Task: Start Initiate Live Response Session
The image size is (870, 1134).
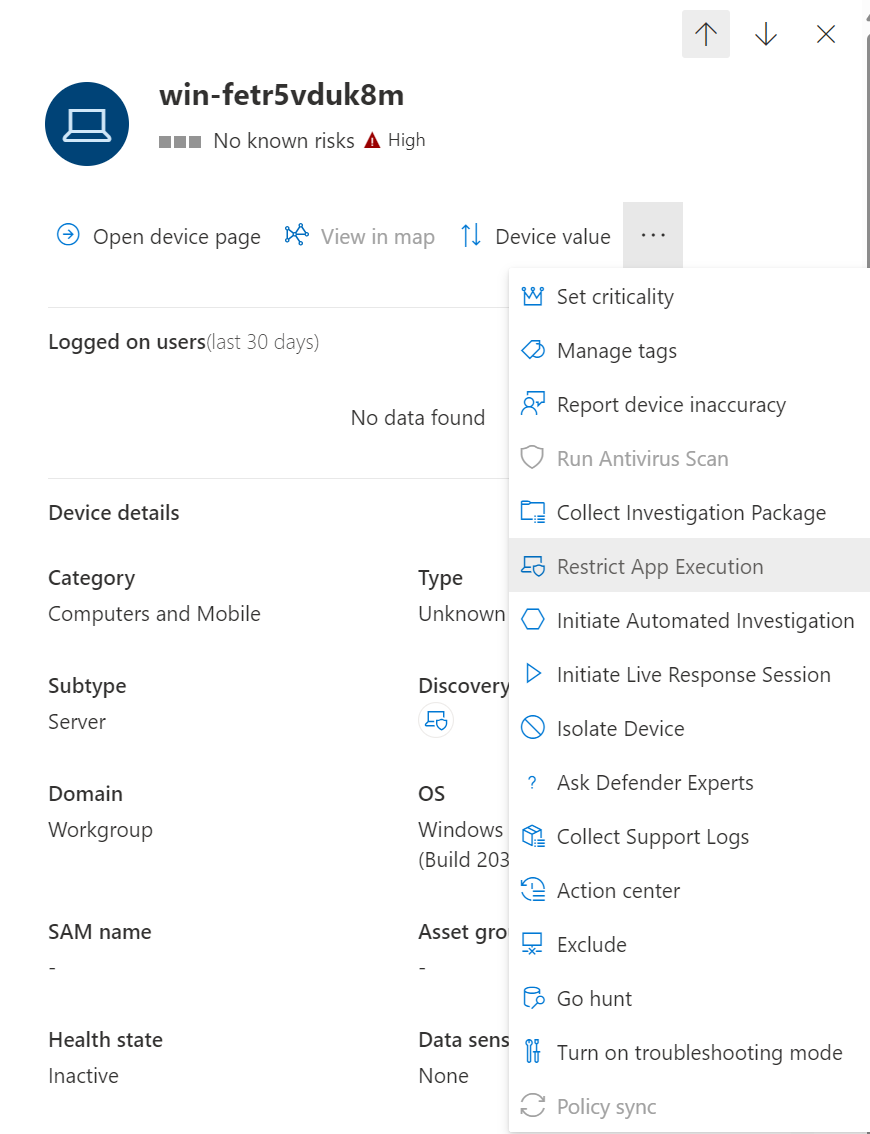Action: [693, 675]
